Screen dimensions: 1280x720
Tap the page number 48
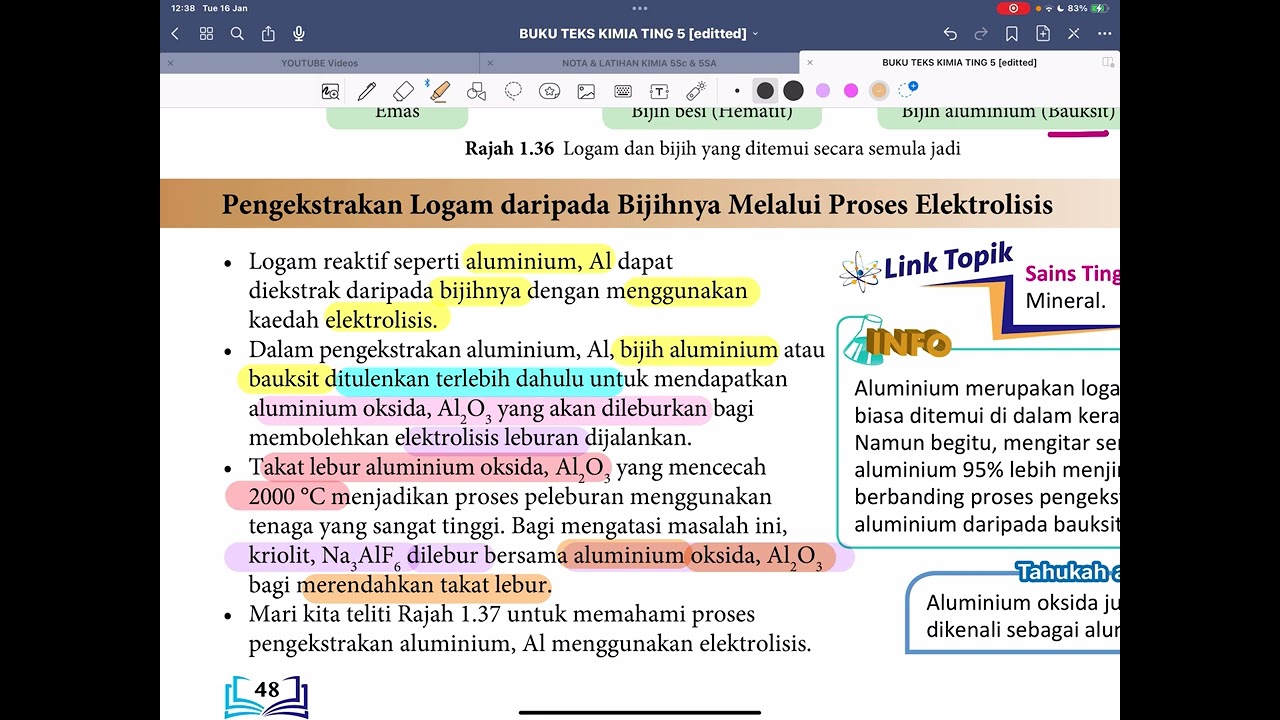tap(267, 690)
